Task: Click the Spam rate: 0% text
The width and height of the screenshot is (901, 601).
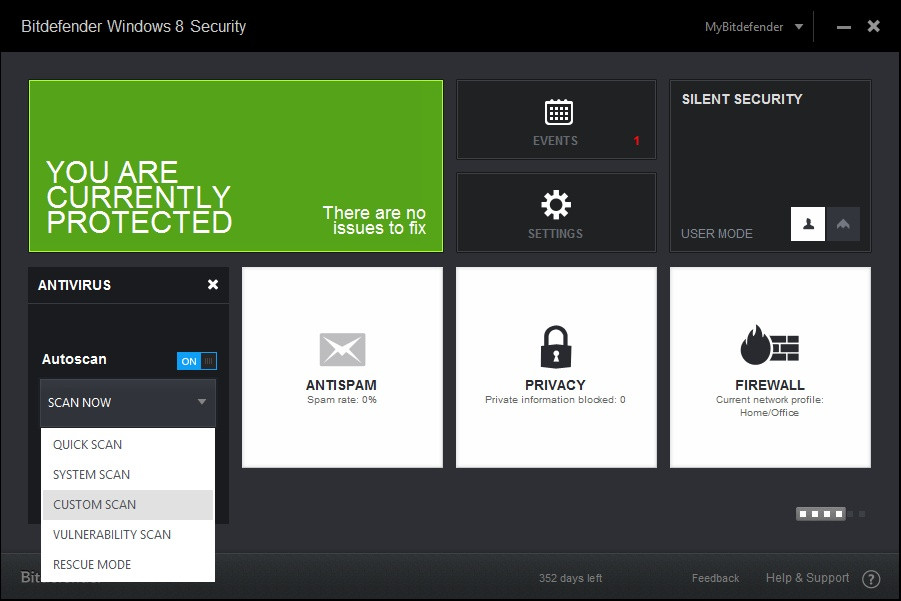Action: [342, 400]
